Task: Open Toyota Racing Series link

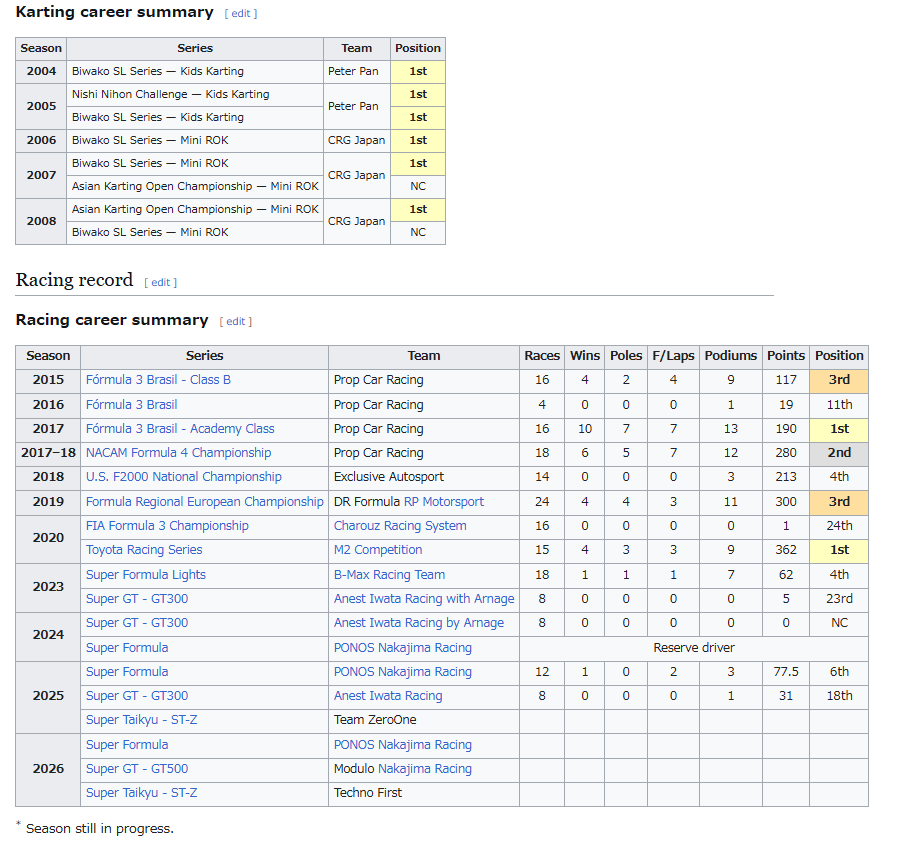Action: click(144, 550)
